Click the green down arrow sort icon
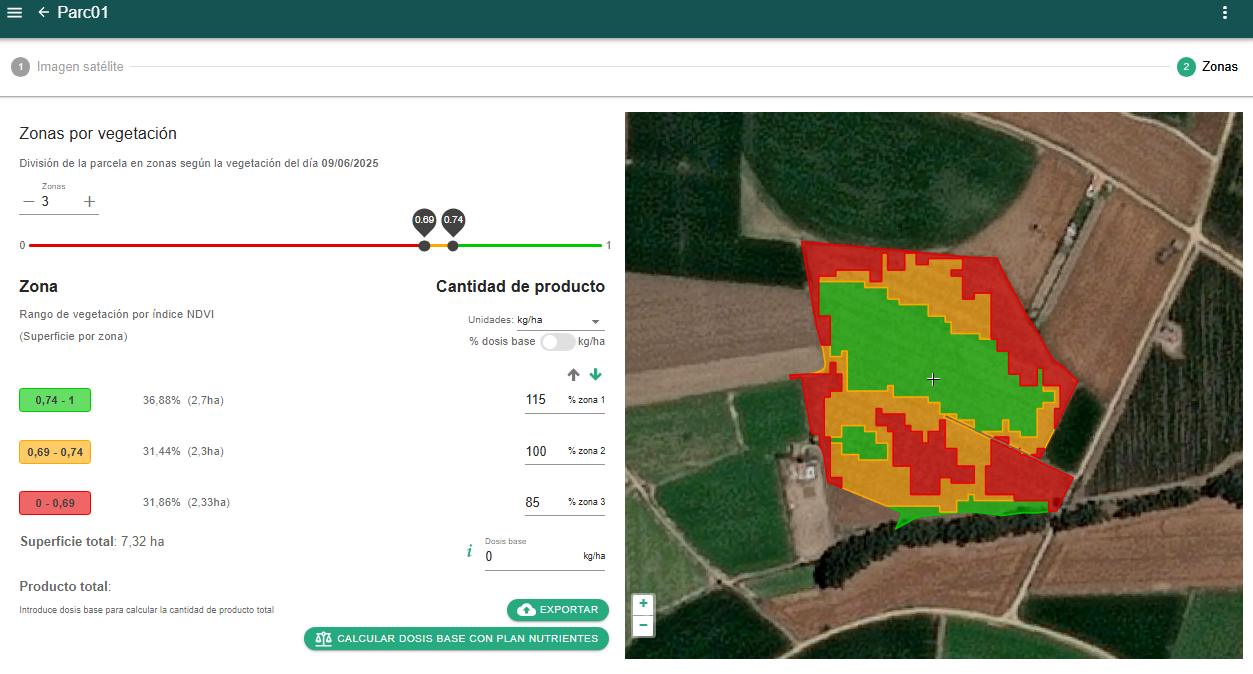This screenshot has width=1253, height=674. click(x=596, y=375)
